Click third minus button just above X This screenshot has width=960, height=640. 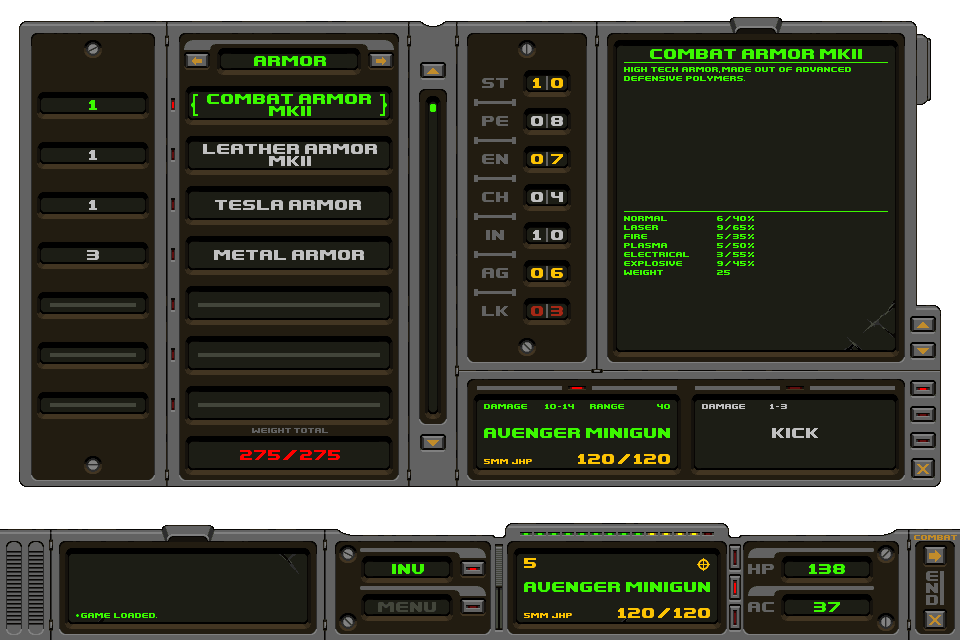[923, 440]
